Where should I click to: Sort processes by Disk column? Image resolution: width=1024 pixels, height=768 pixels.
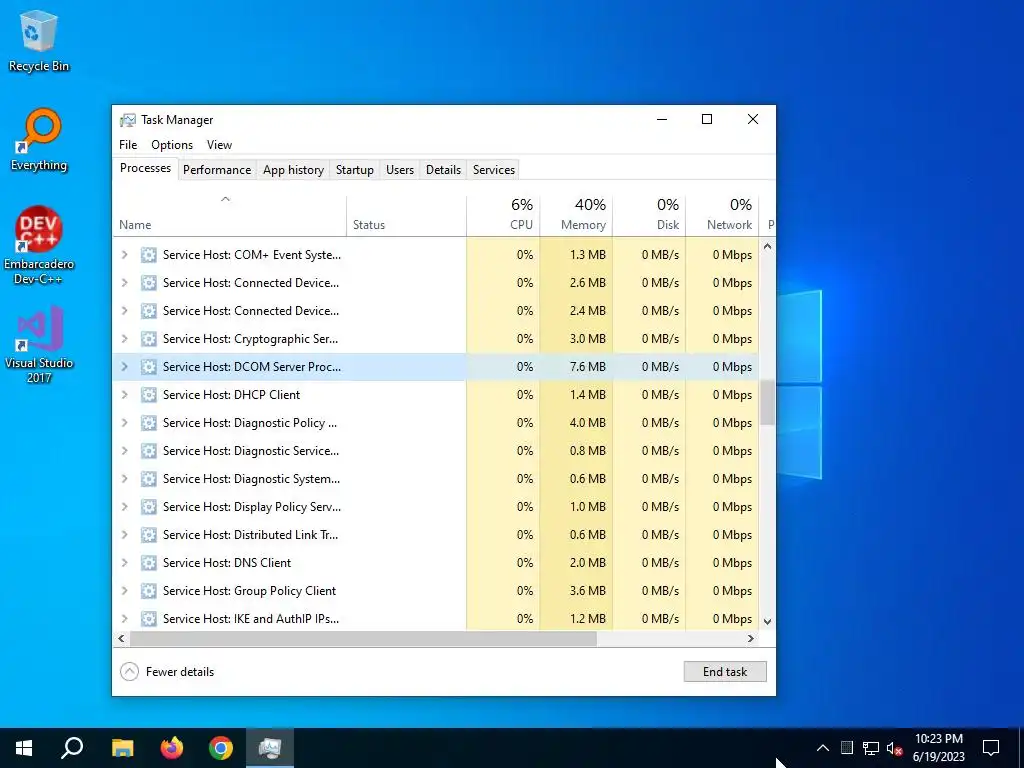(649, 216)
